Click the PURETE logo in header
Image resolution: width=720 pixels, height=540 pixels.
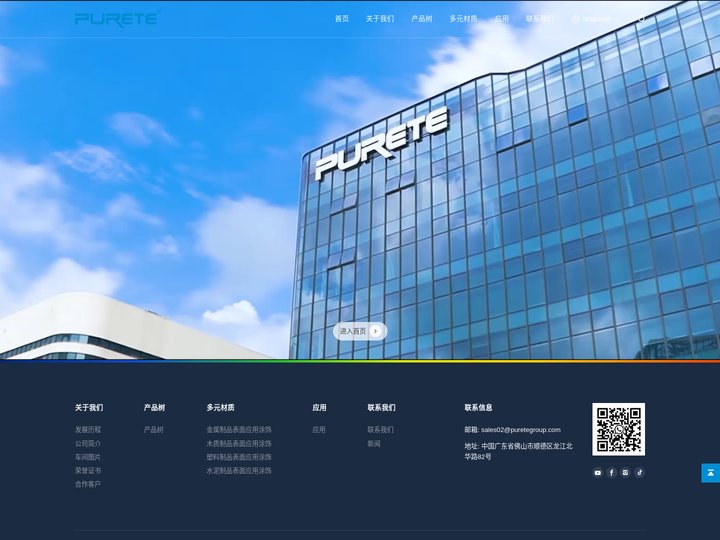tap(117, 19)
